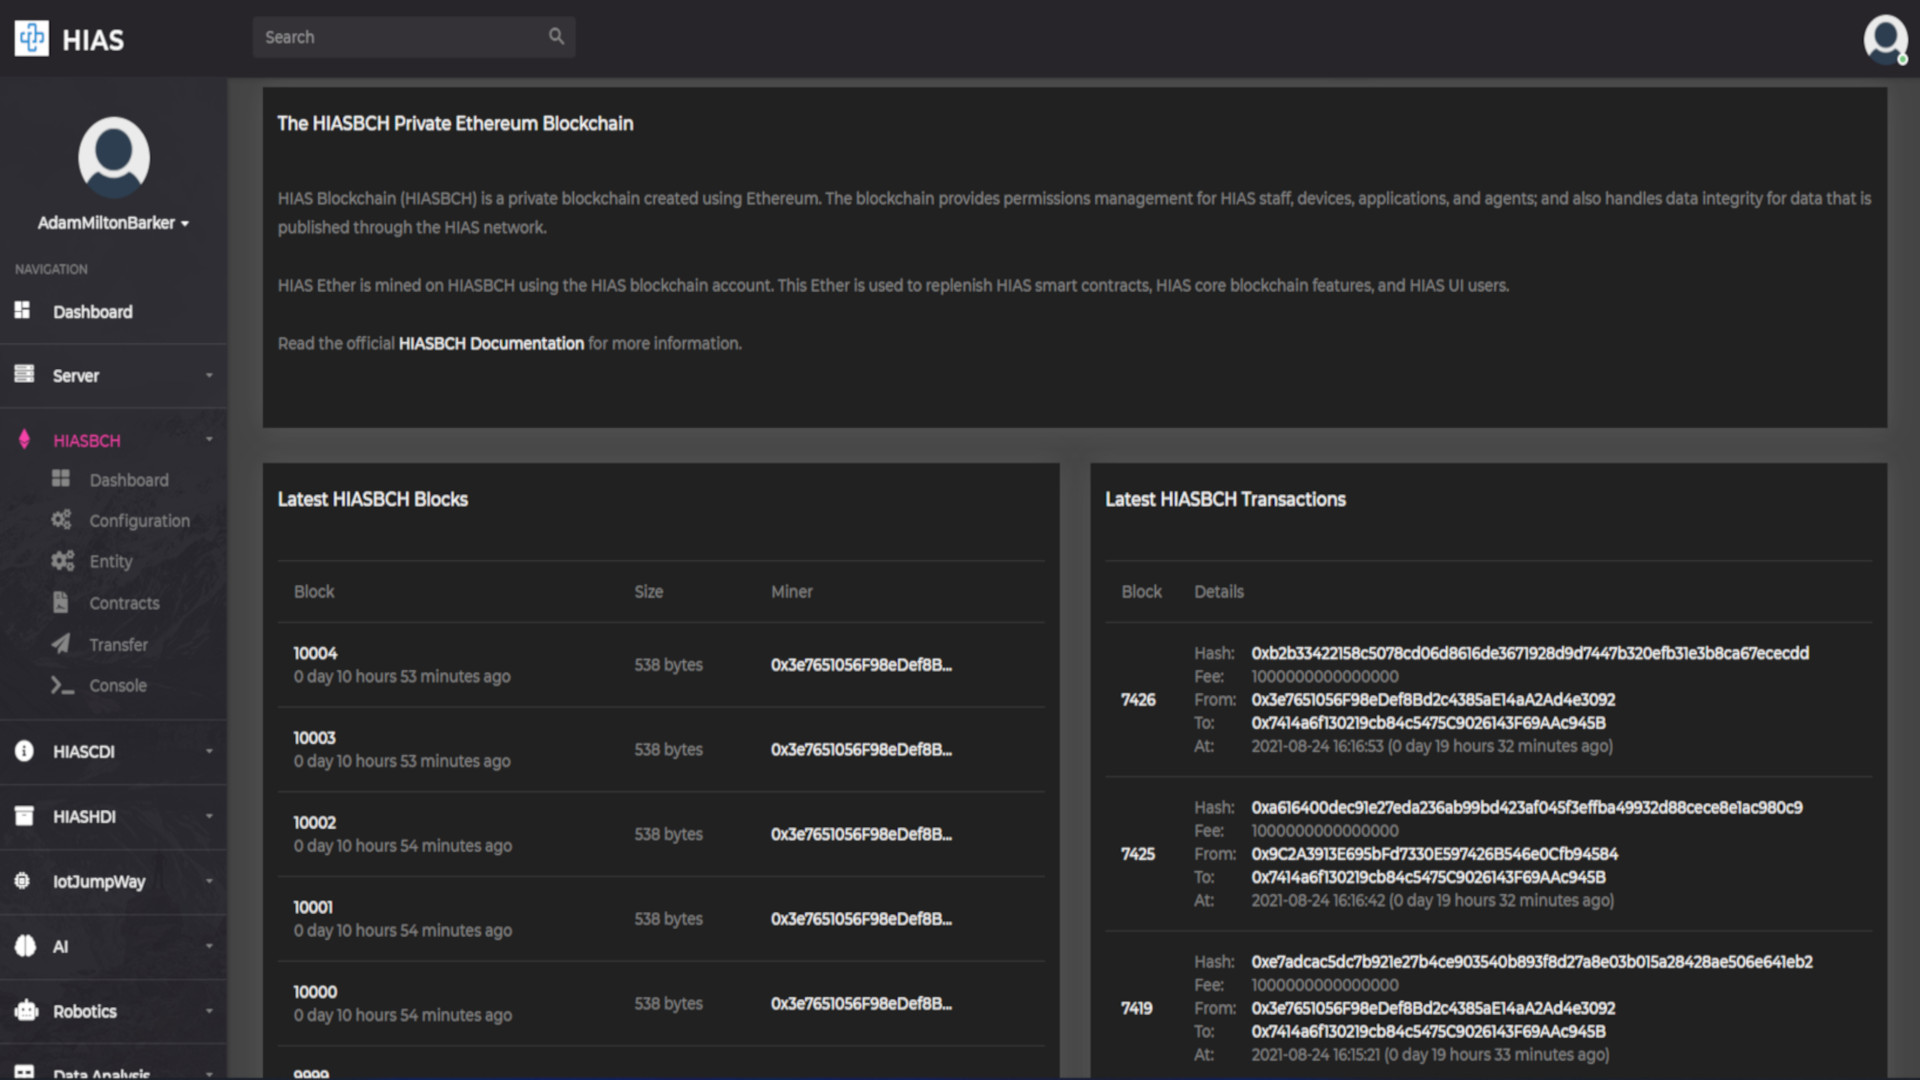Expand the IotJumpWay menu chevron
Image resolution: width=1920 pixels, height=1080 pixels.
coord(209,881)
